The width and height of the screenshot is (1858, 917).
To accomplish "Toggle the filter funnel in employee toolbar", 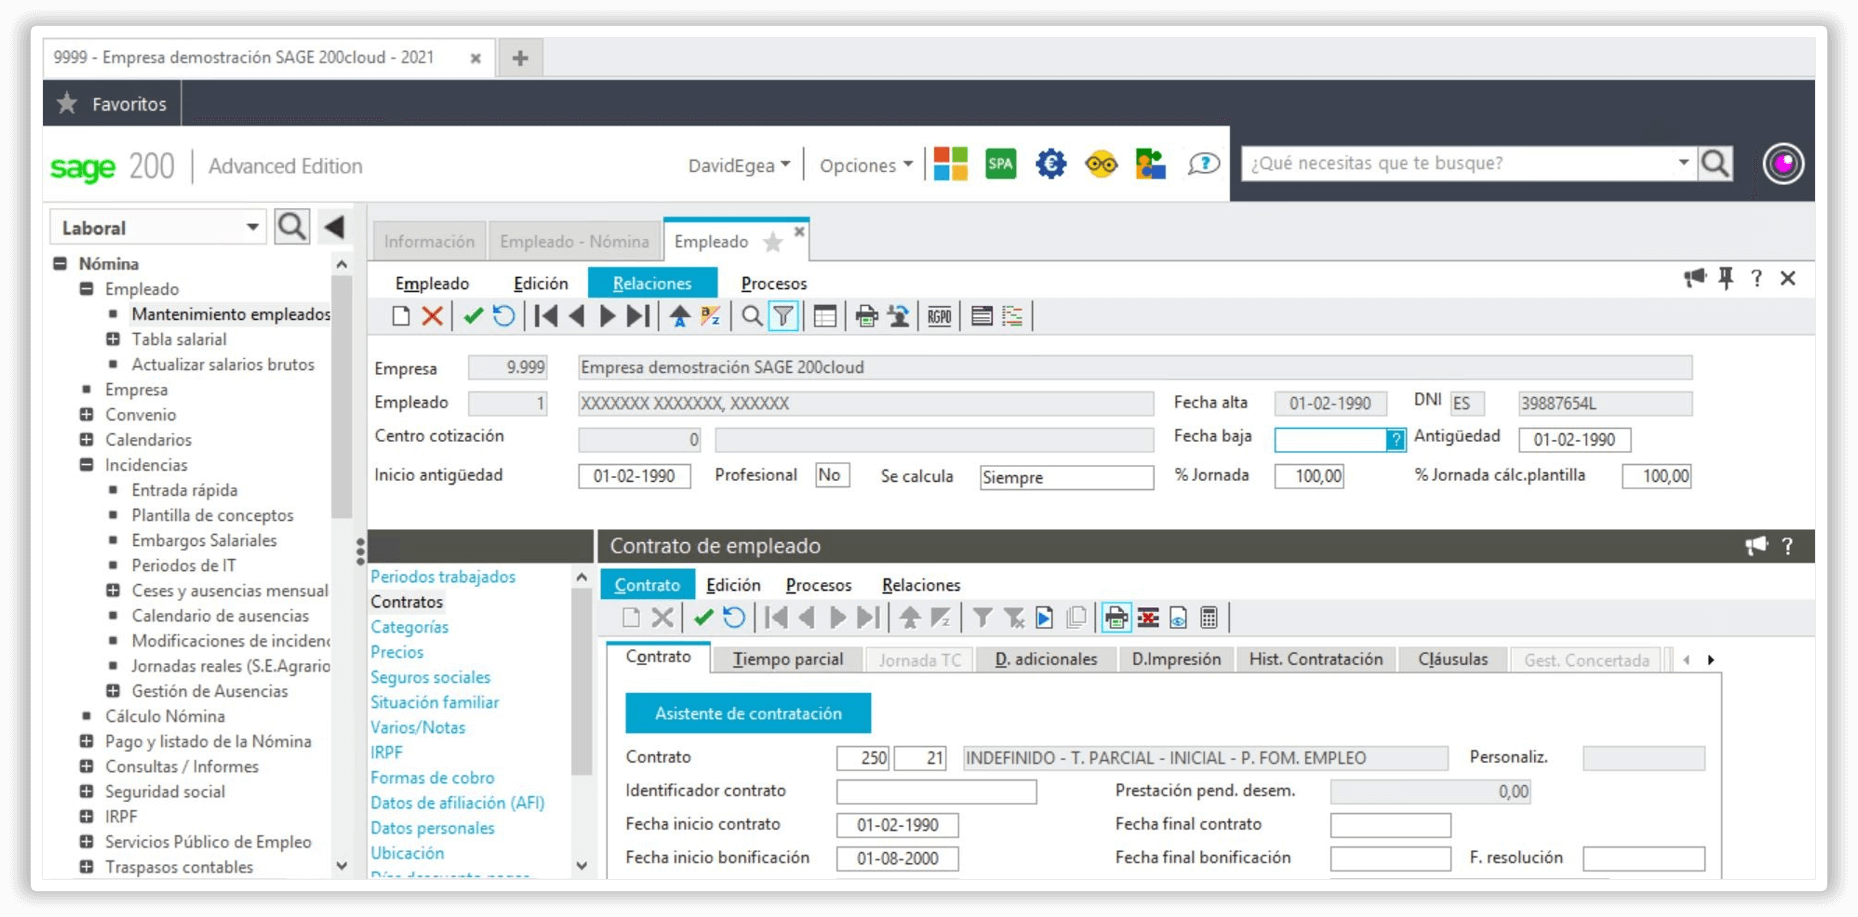I will (x=783, y=317).
